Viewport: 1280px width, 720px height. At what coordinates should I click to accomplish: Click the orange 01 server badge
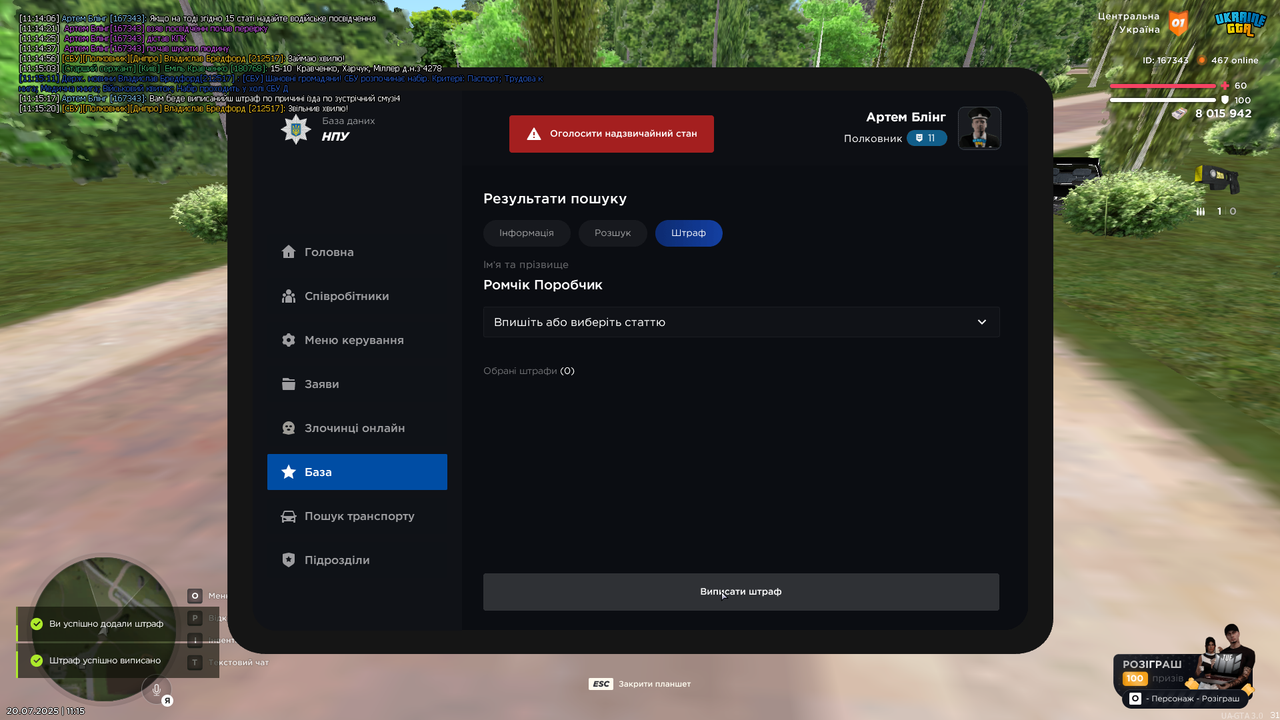(x=1179, y=22)
